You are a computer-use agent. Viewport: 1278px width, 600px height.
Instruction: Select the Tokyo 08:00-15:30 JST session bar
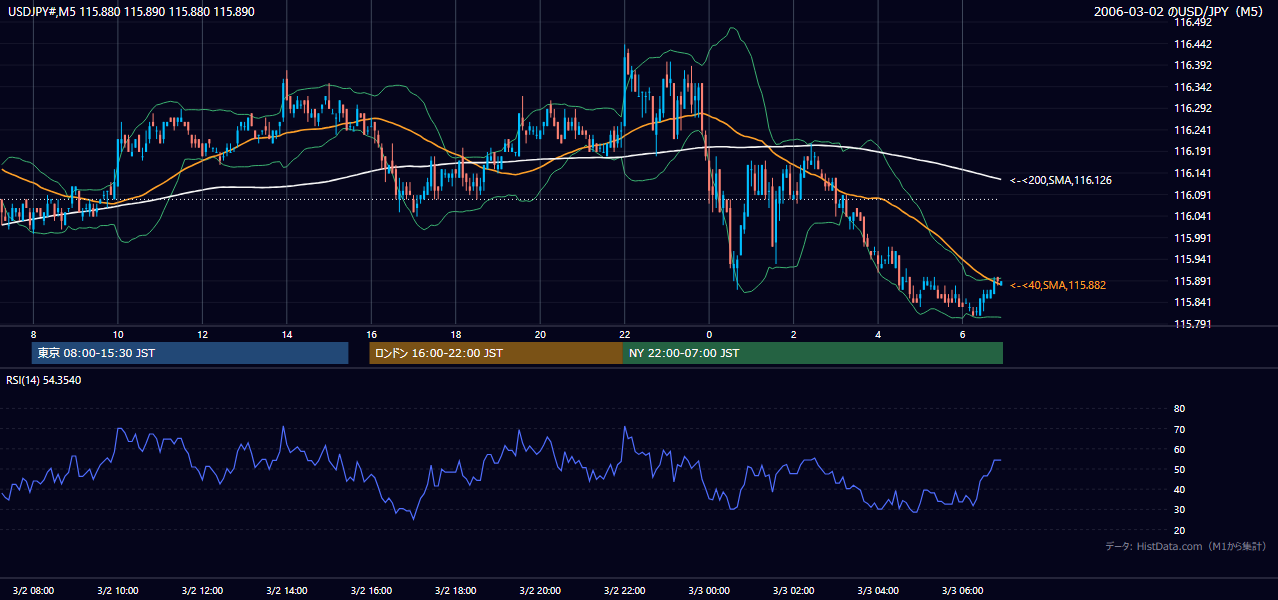[x=190, y=353]
